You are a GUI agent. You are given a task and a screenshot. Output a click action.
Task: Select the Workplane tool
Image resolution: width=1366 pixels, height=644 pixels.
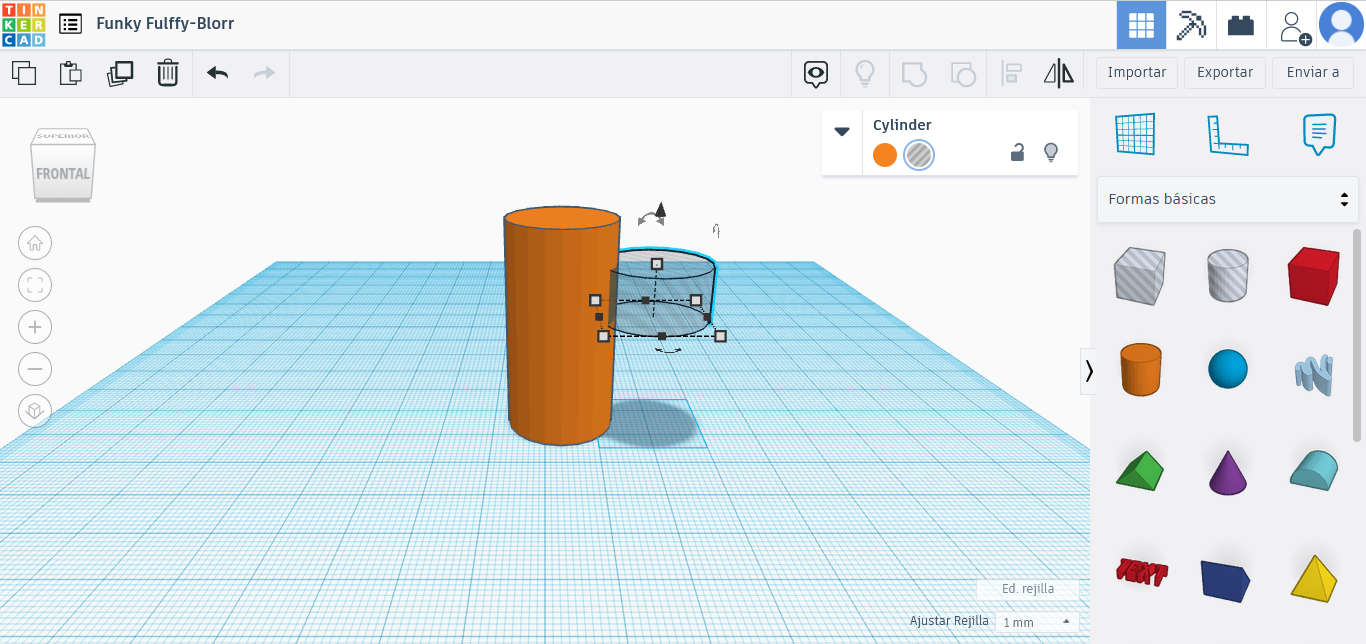coord(1135,134)
